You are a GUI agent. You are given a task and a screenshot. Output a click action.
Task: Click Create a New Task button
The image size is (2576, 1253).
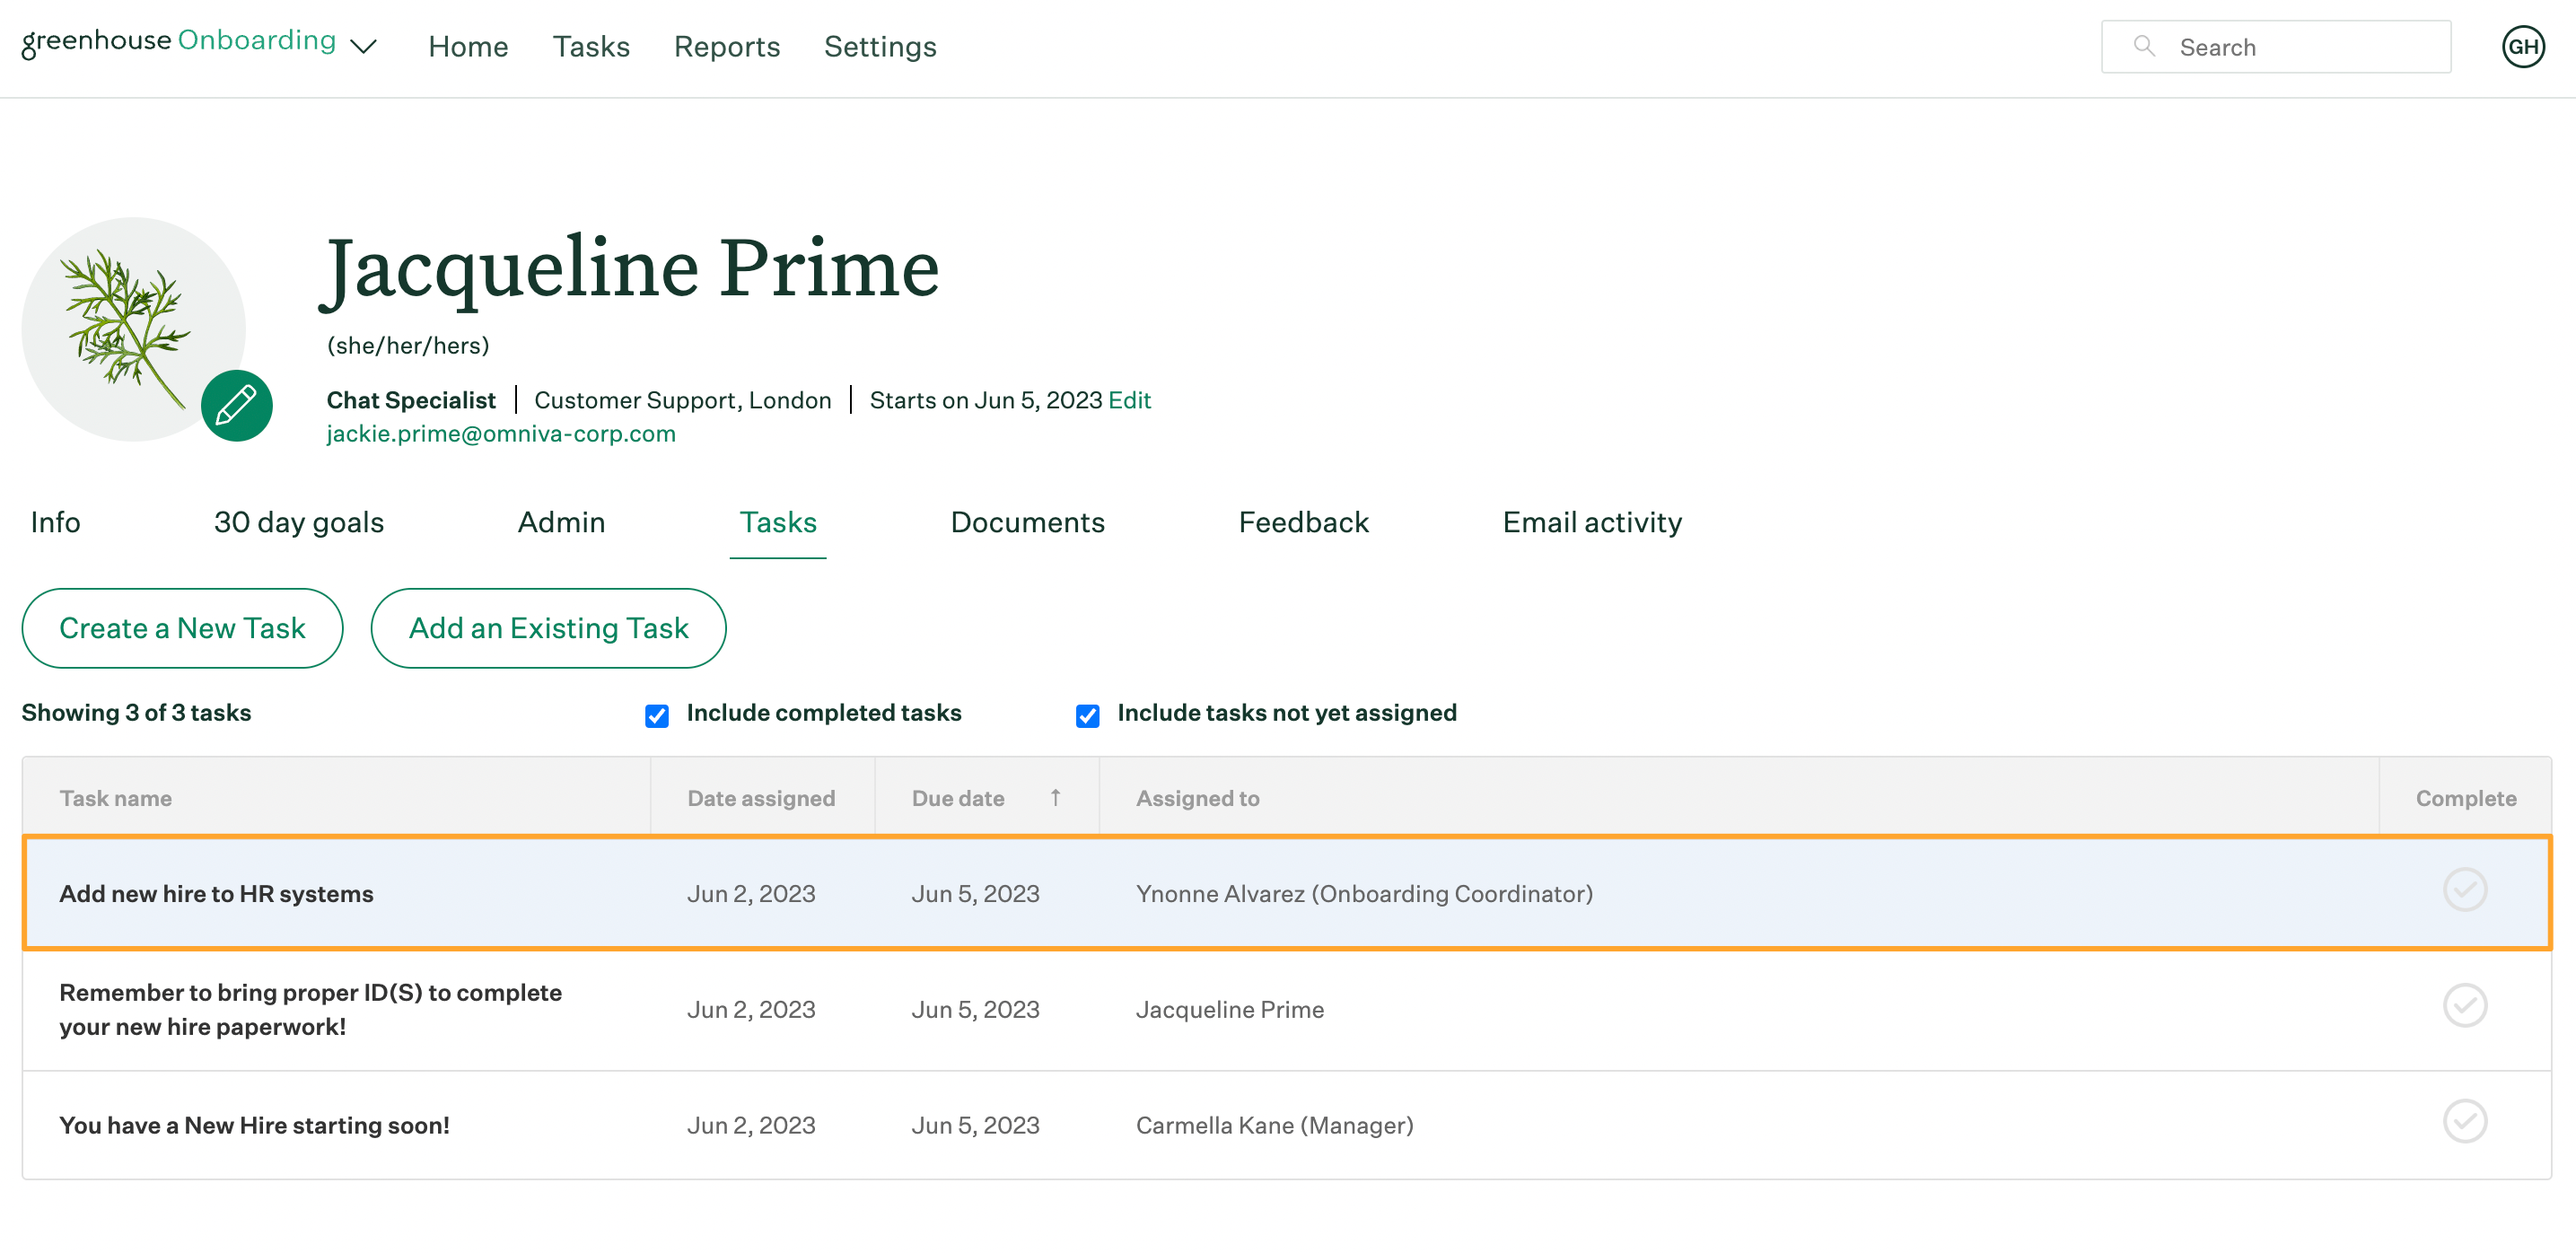(x=180, y=626)
